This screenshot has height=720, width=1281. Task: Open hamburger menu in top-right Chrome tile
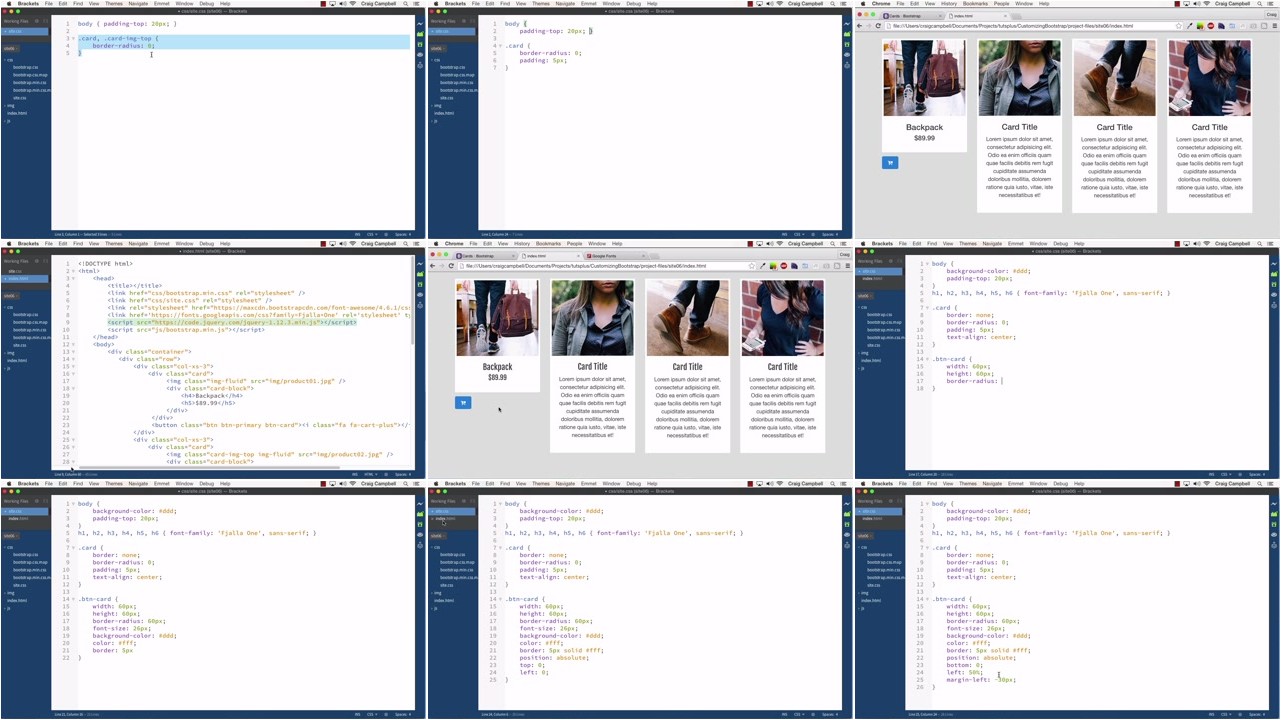[1275, 26]
